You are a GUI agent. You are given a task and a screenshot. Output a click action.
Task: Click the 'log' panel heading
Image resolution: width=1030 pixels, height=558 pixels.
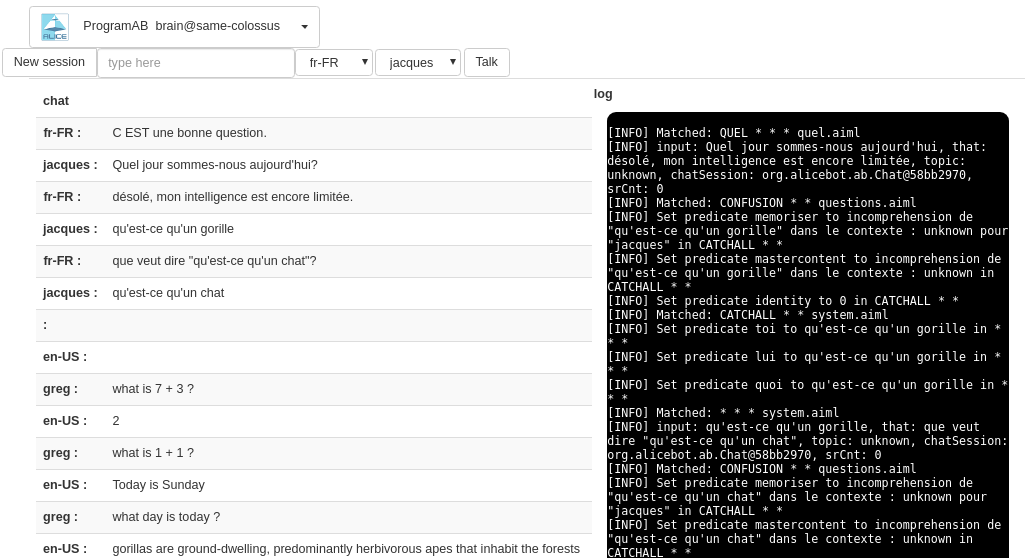(x=603, y=94)
